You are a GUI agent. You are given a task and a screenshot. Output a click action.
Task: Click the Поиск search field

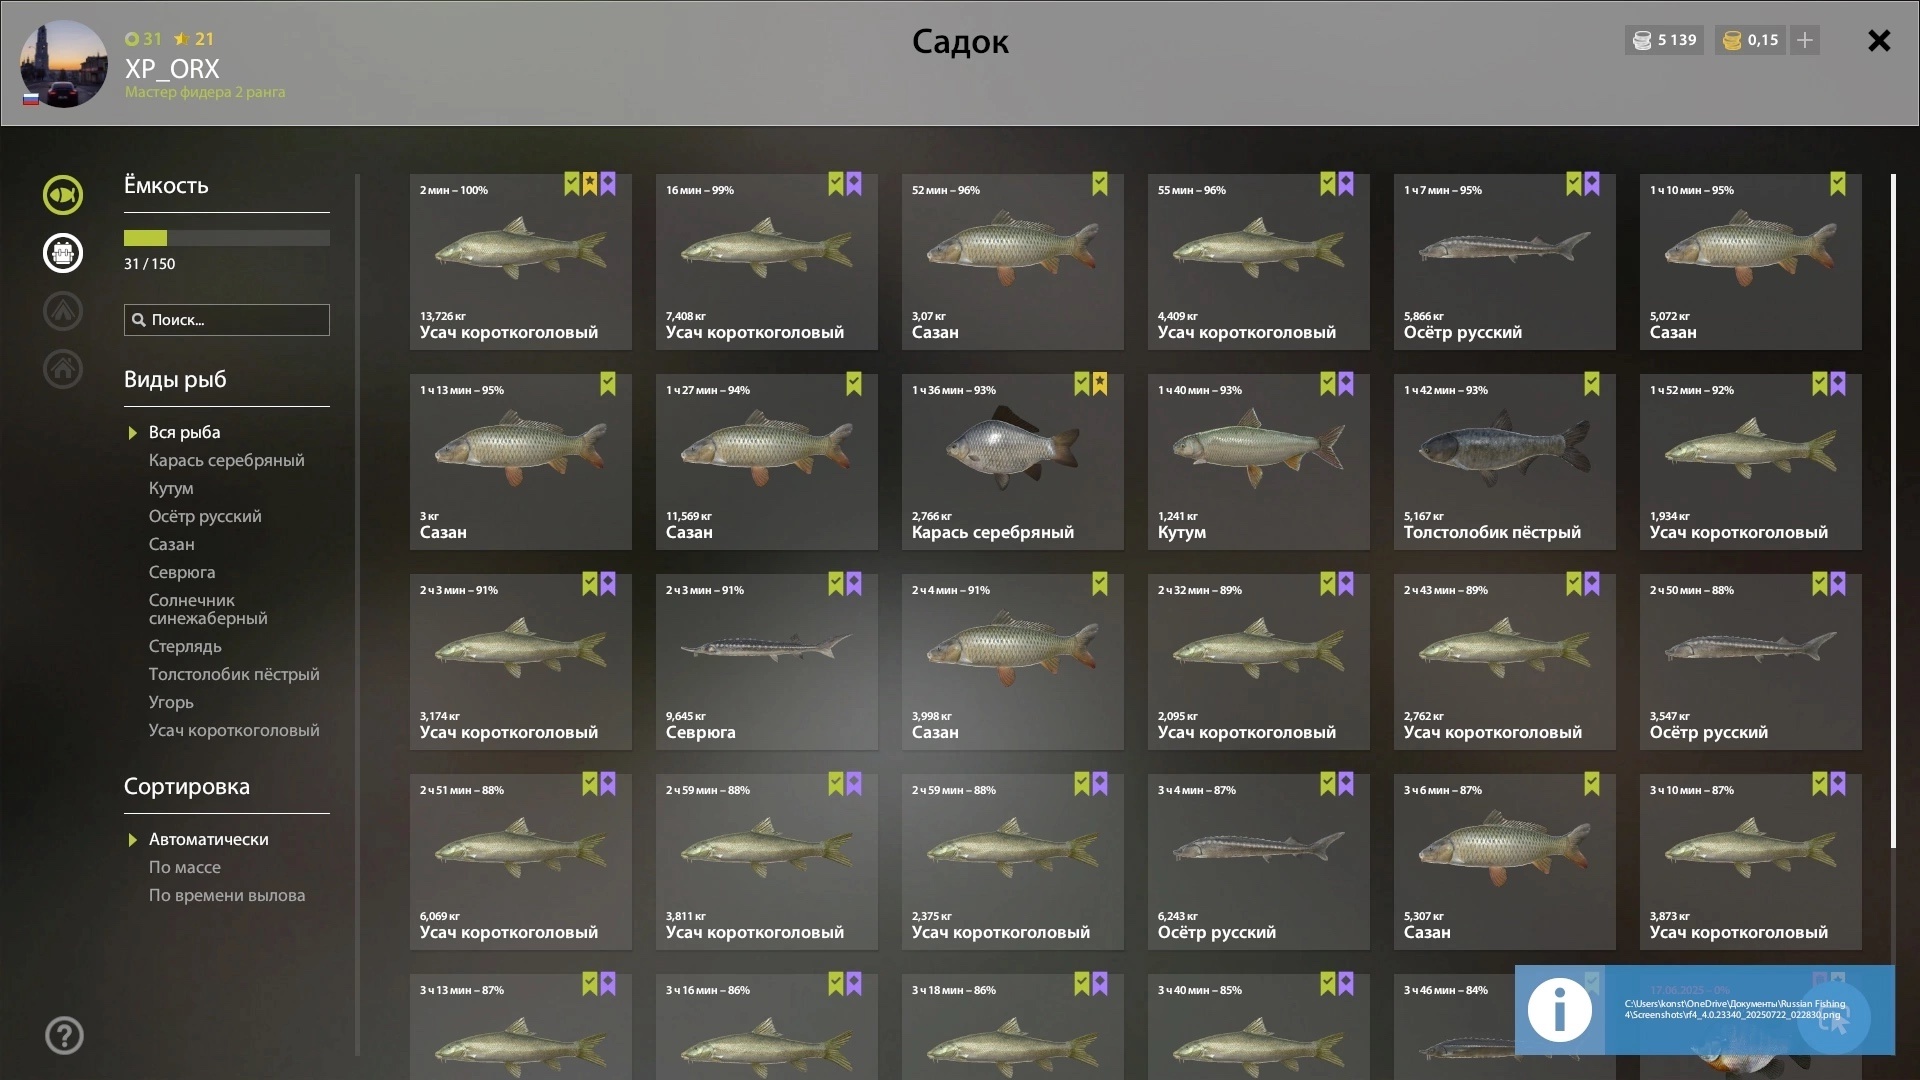click(x=227, y=320)
